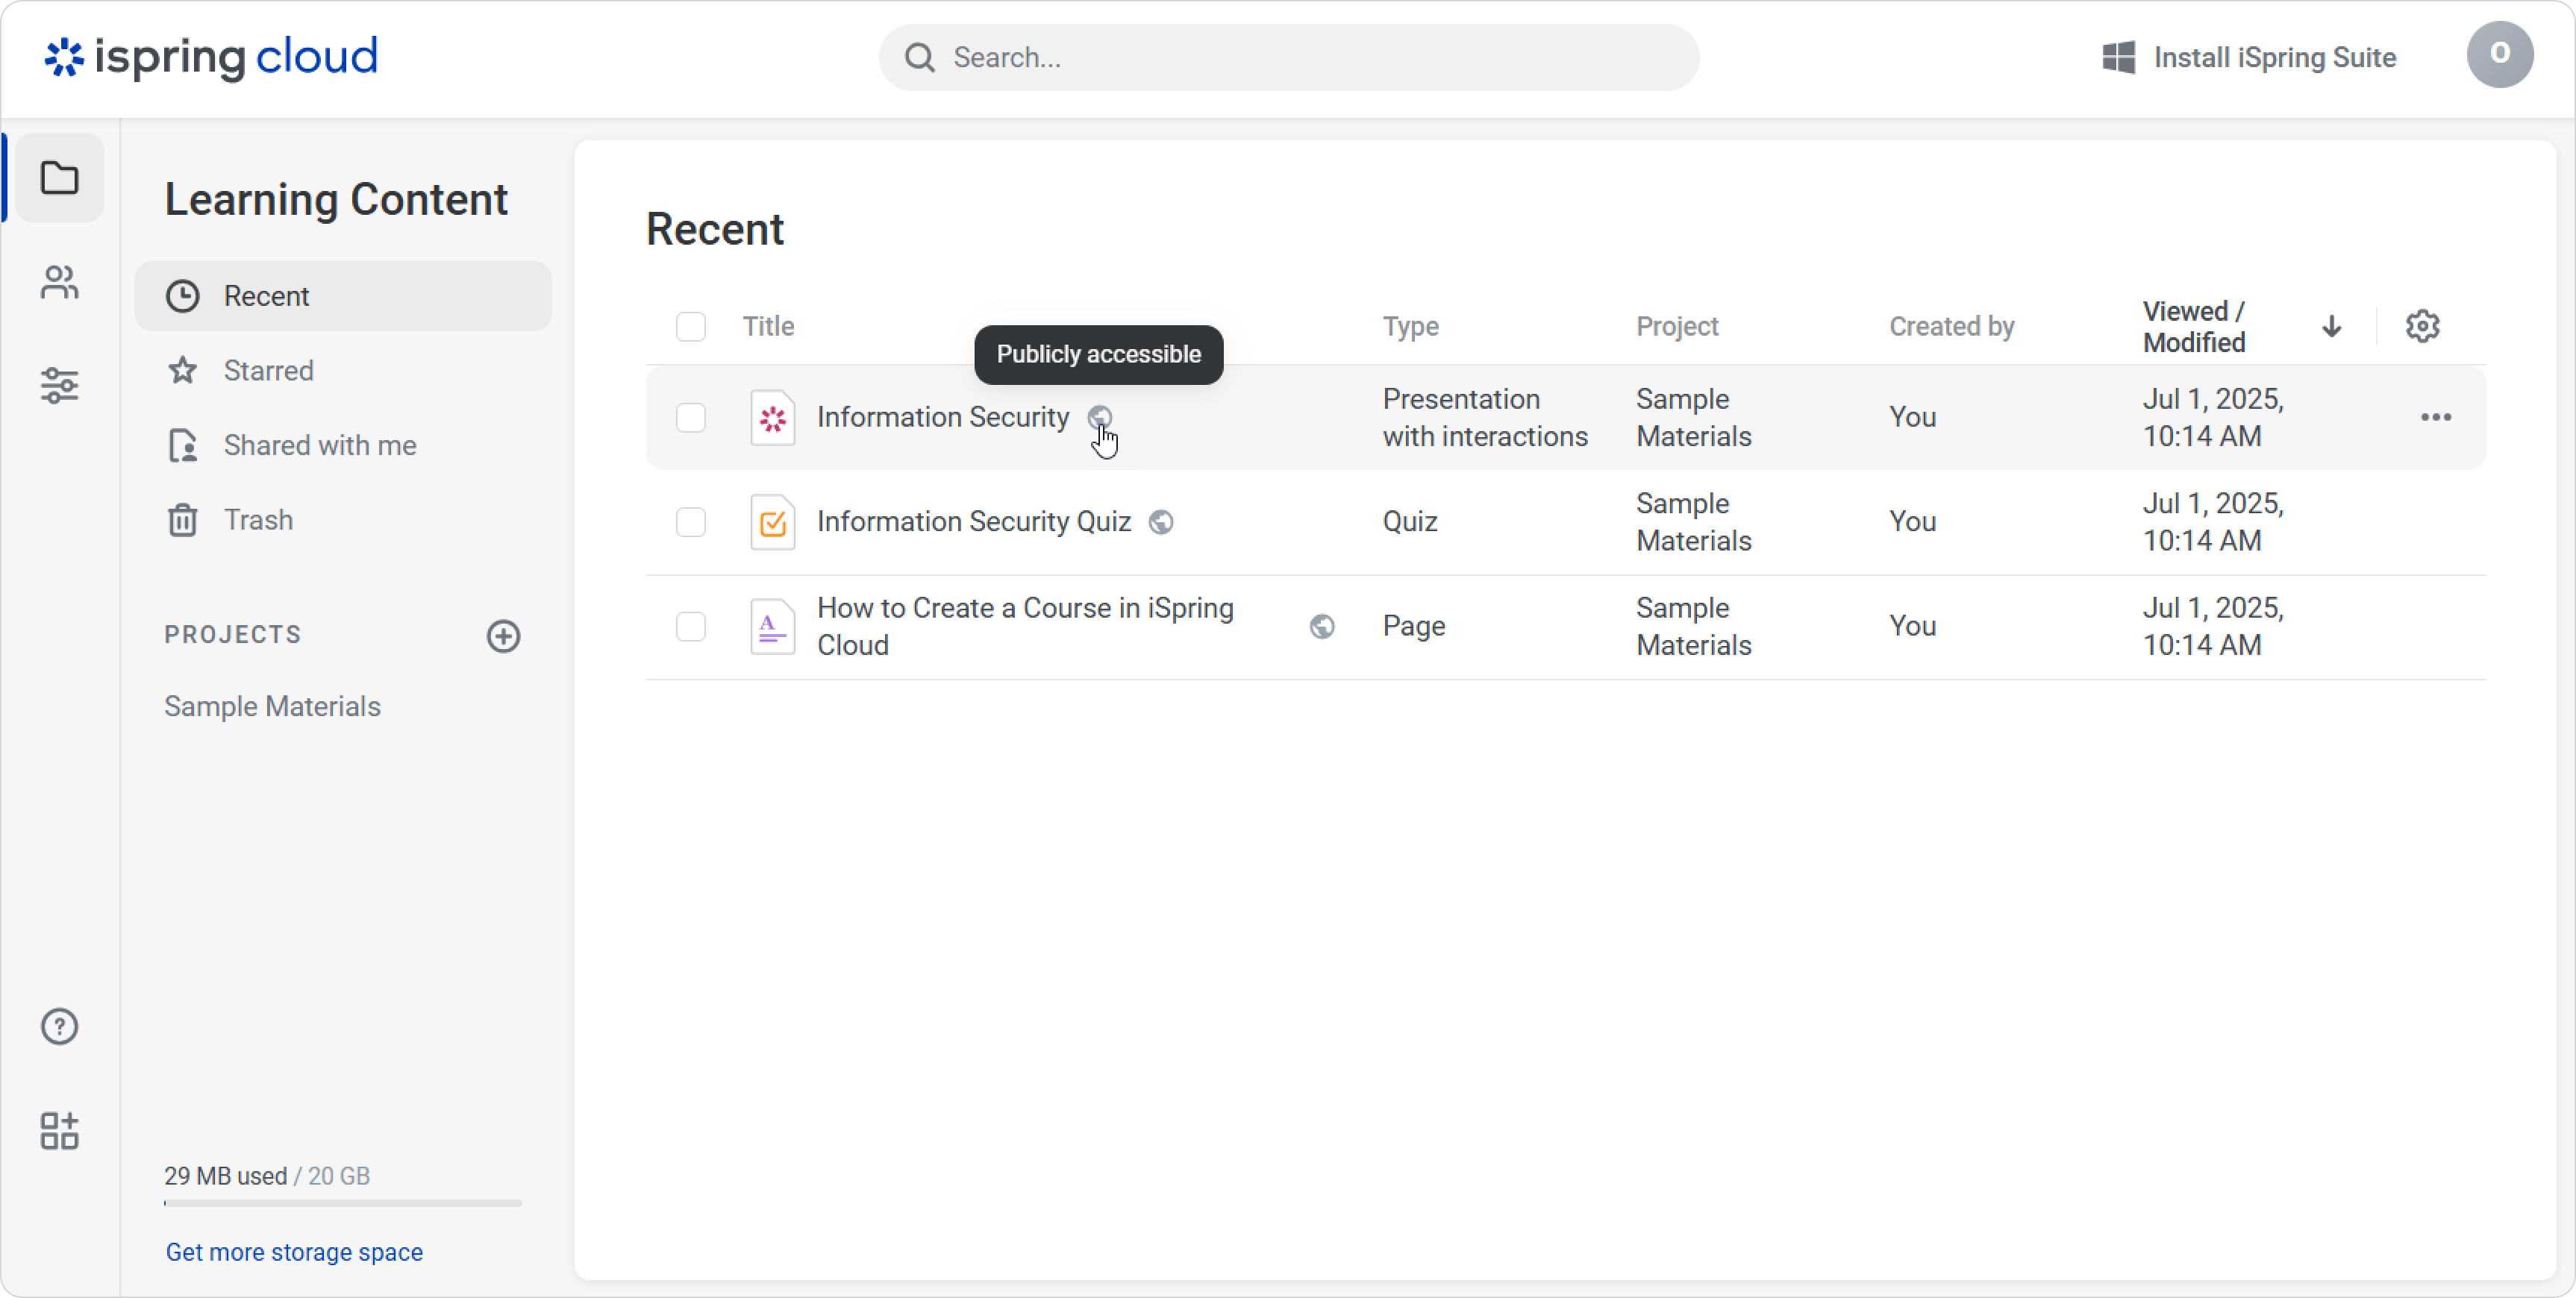This screenshot has height=1298, width=2576.
Task: Open the Information Security presentation title
Action: coord(943,417)
